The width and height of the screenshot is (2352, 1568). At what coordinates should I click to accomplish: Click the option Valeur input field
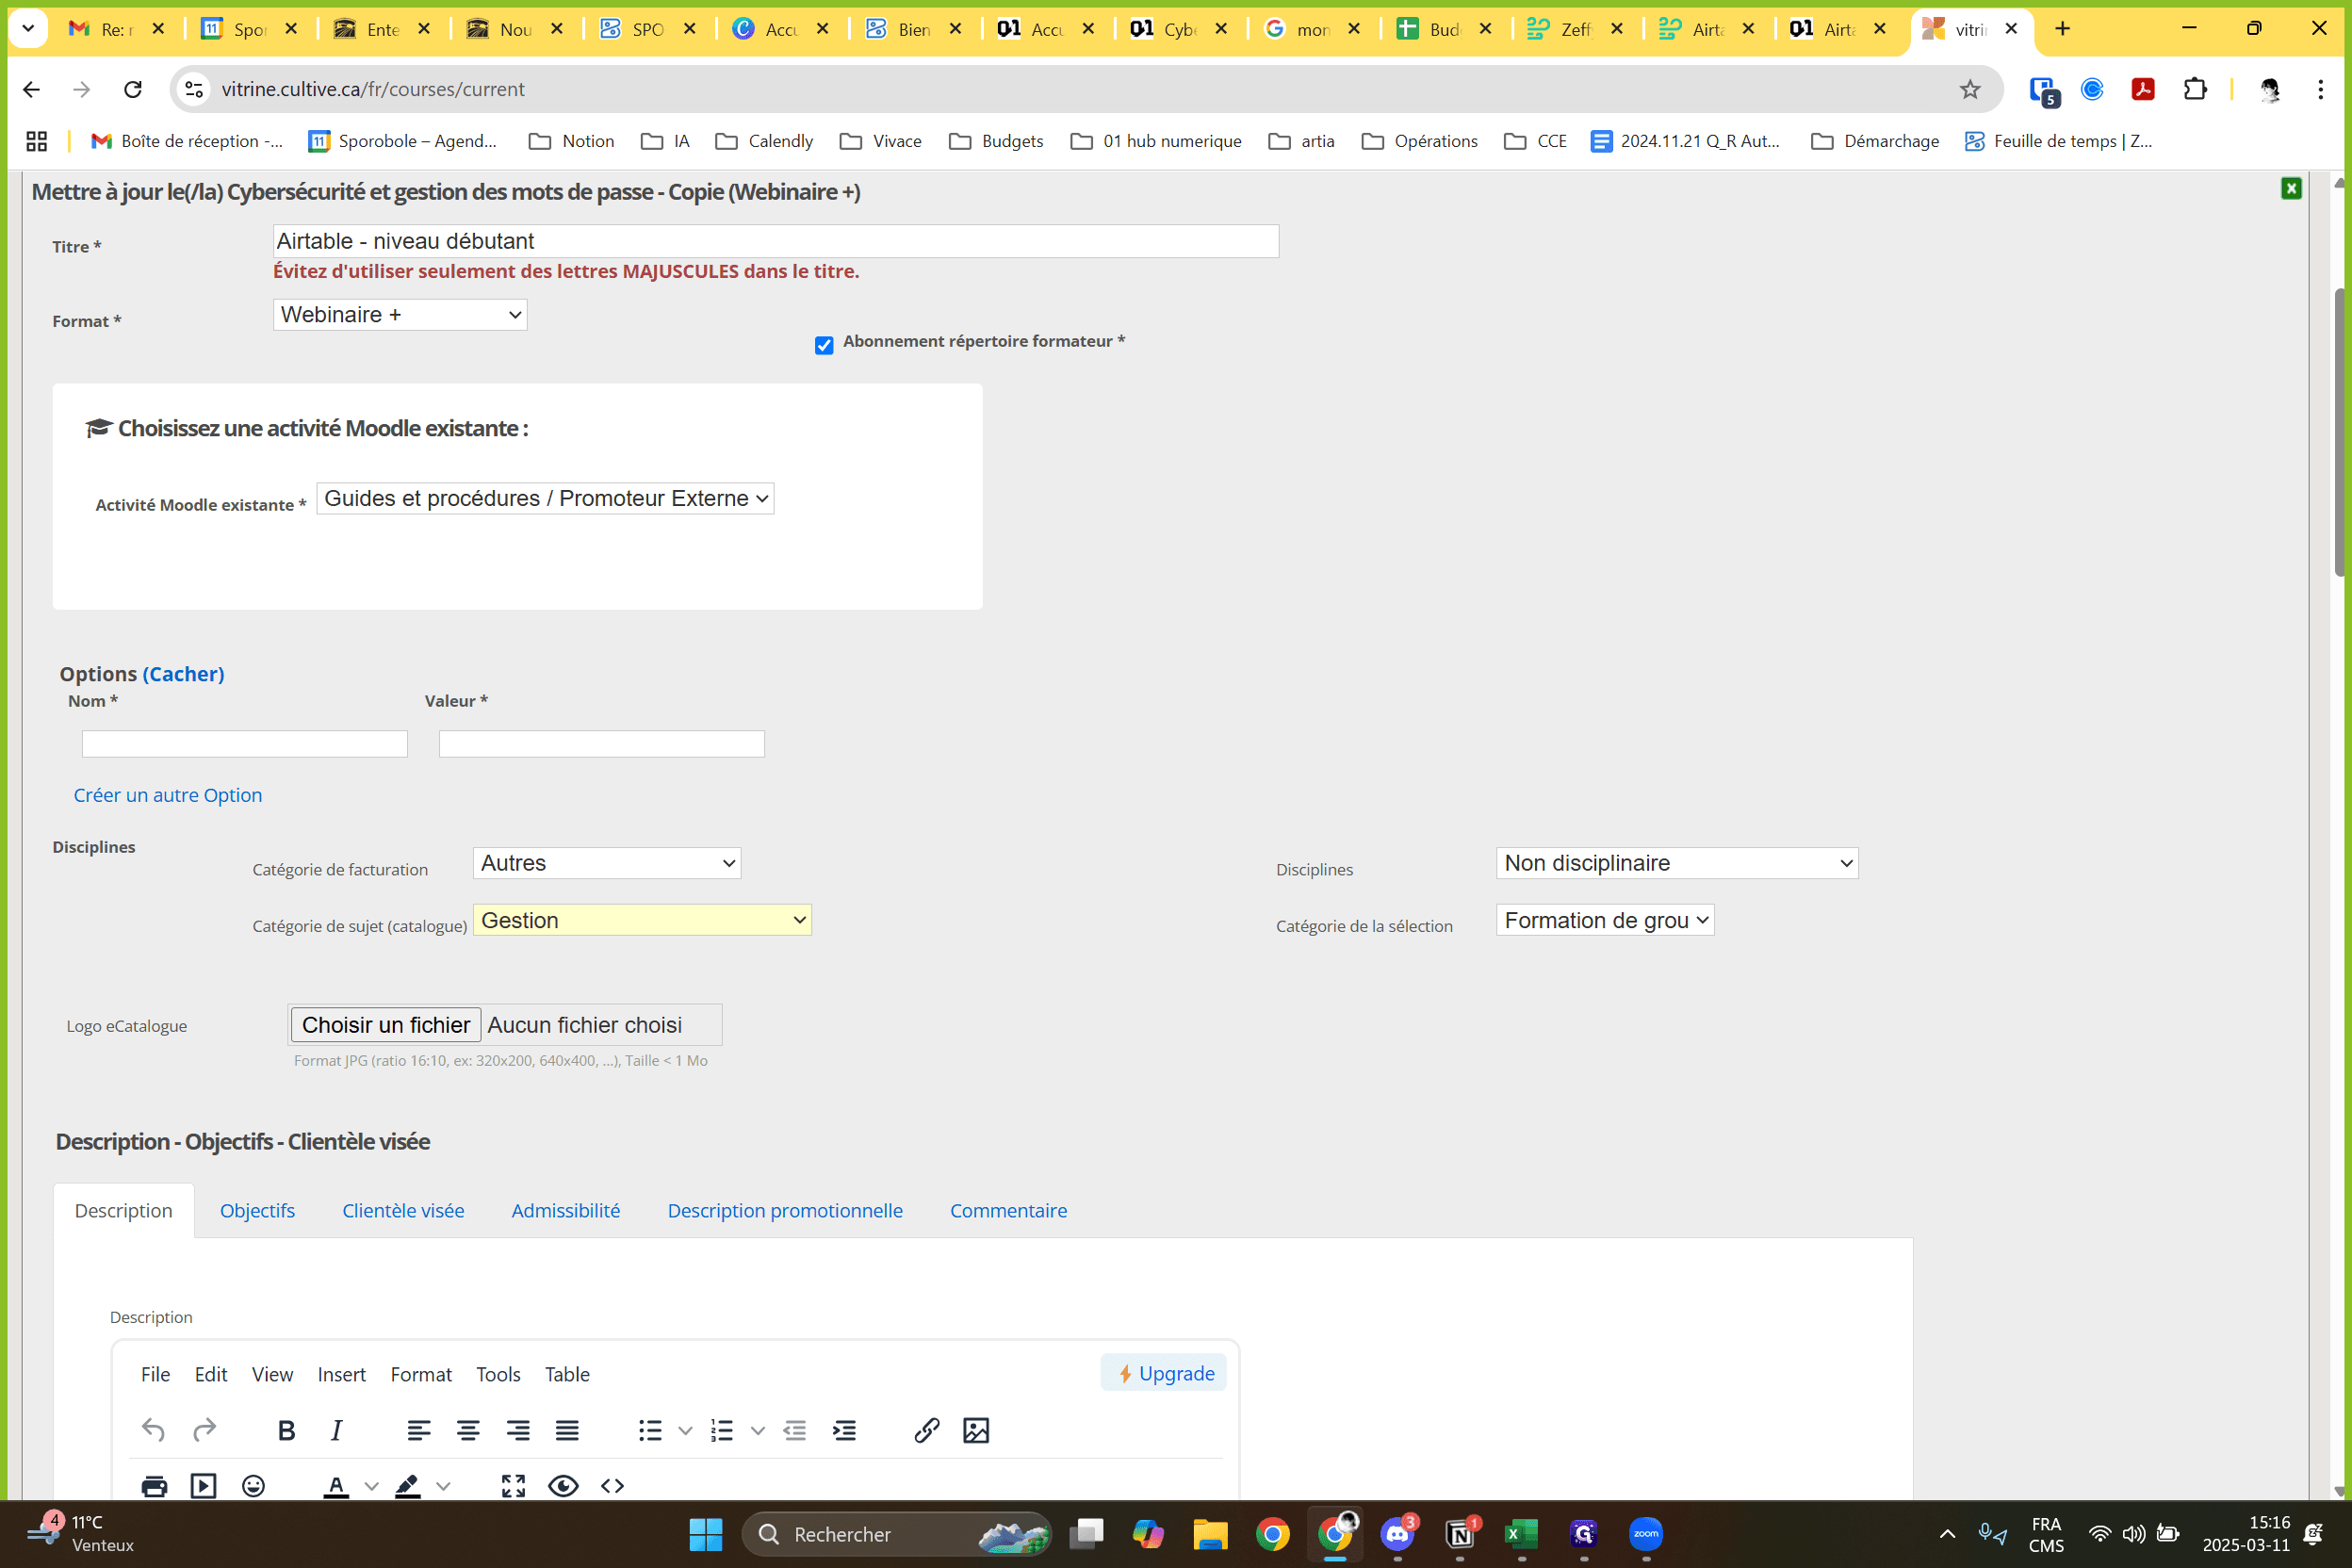tap(602, 743)
